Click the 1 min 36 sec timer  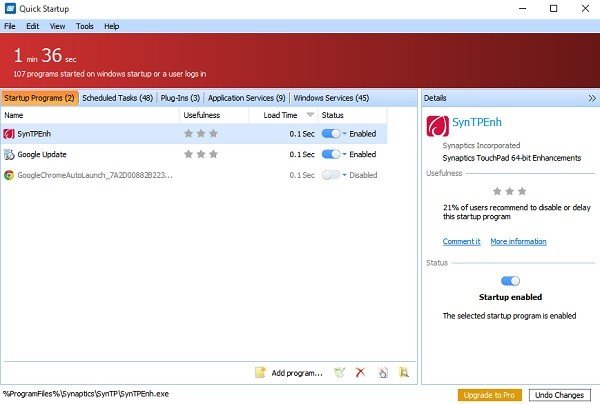(45, 55)
